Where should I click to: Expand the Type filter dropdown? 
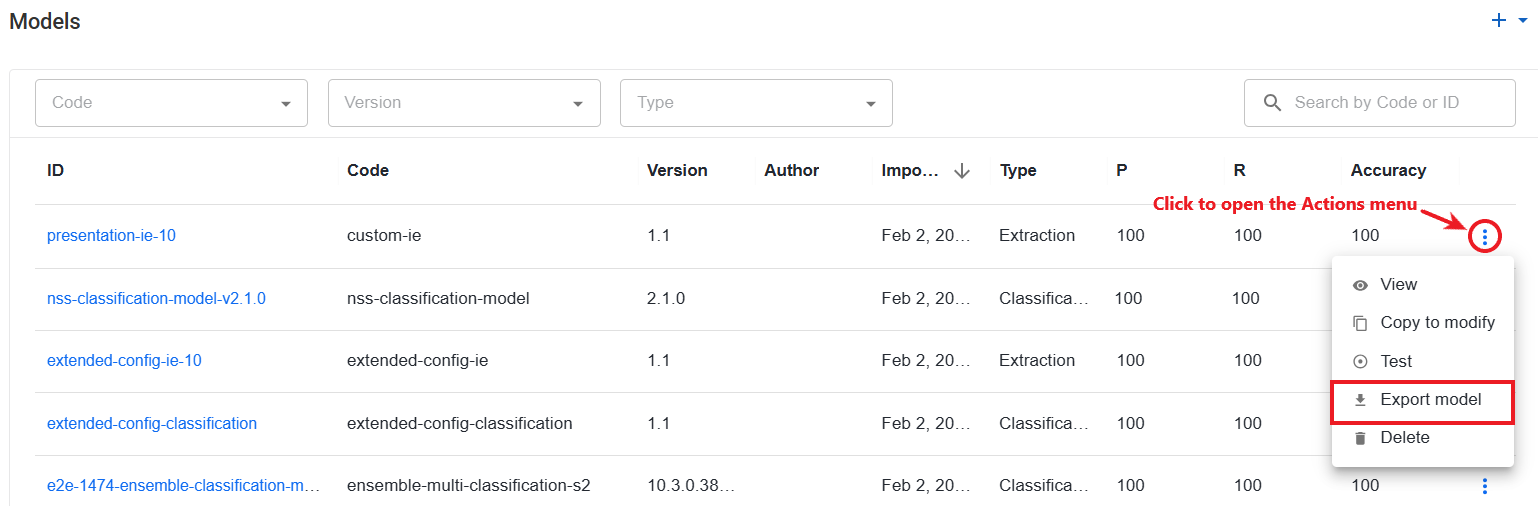870,103
